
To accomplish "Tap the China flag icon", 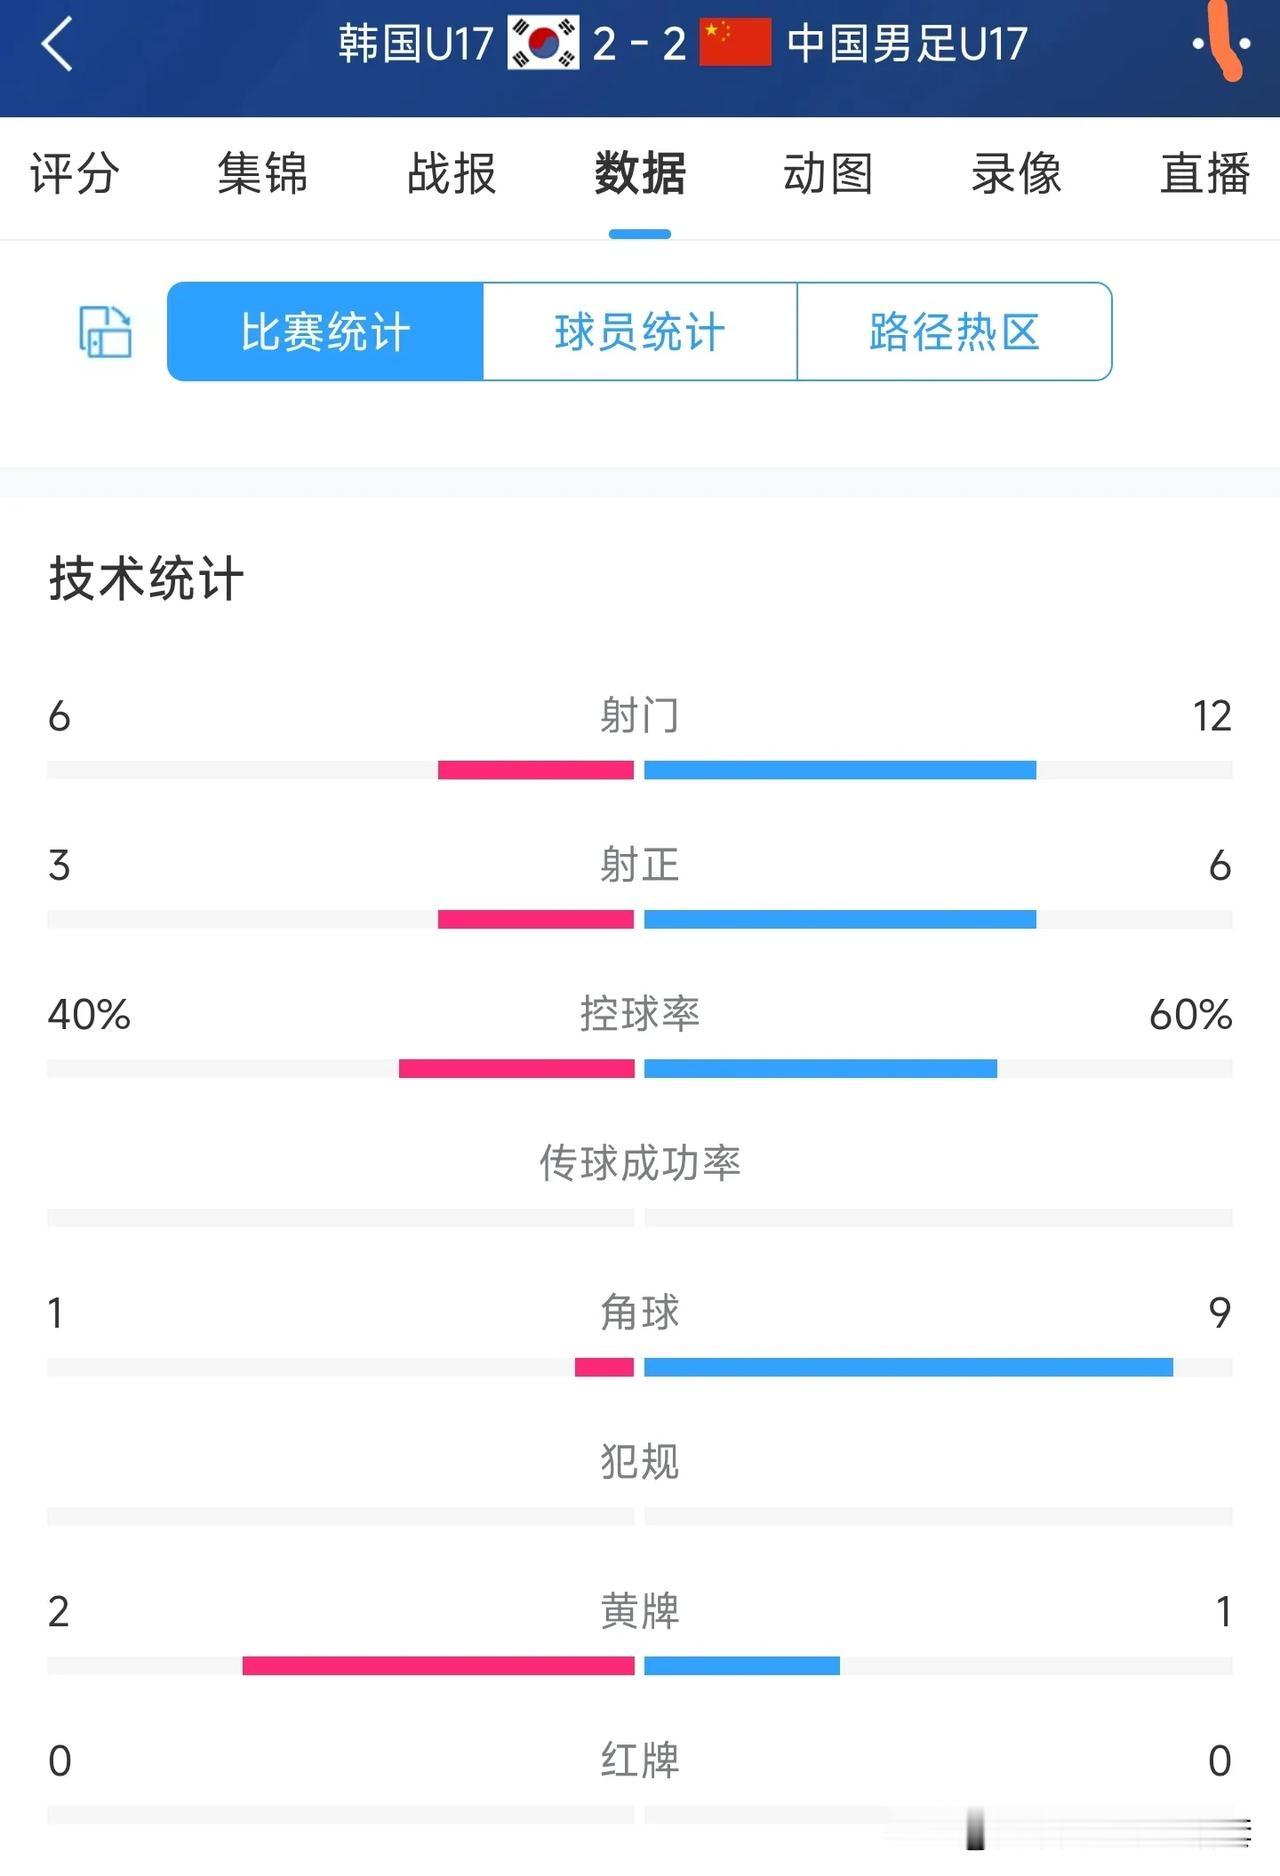I will [x=735, y=43].
